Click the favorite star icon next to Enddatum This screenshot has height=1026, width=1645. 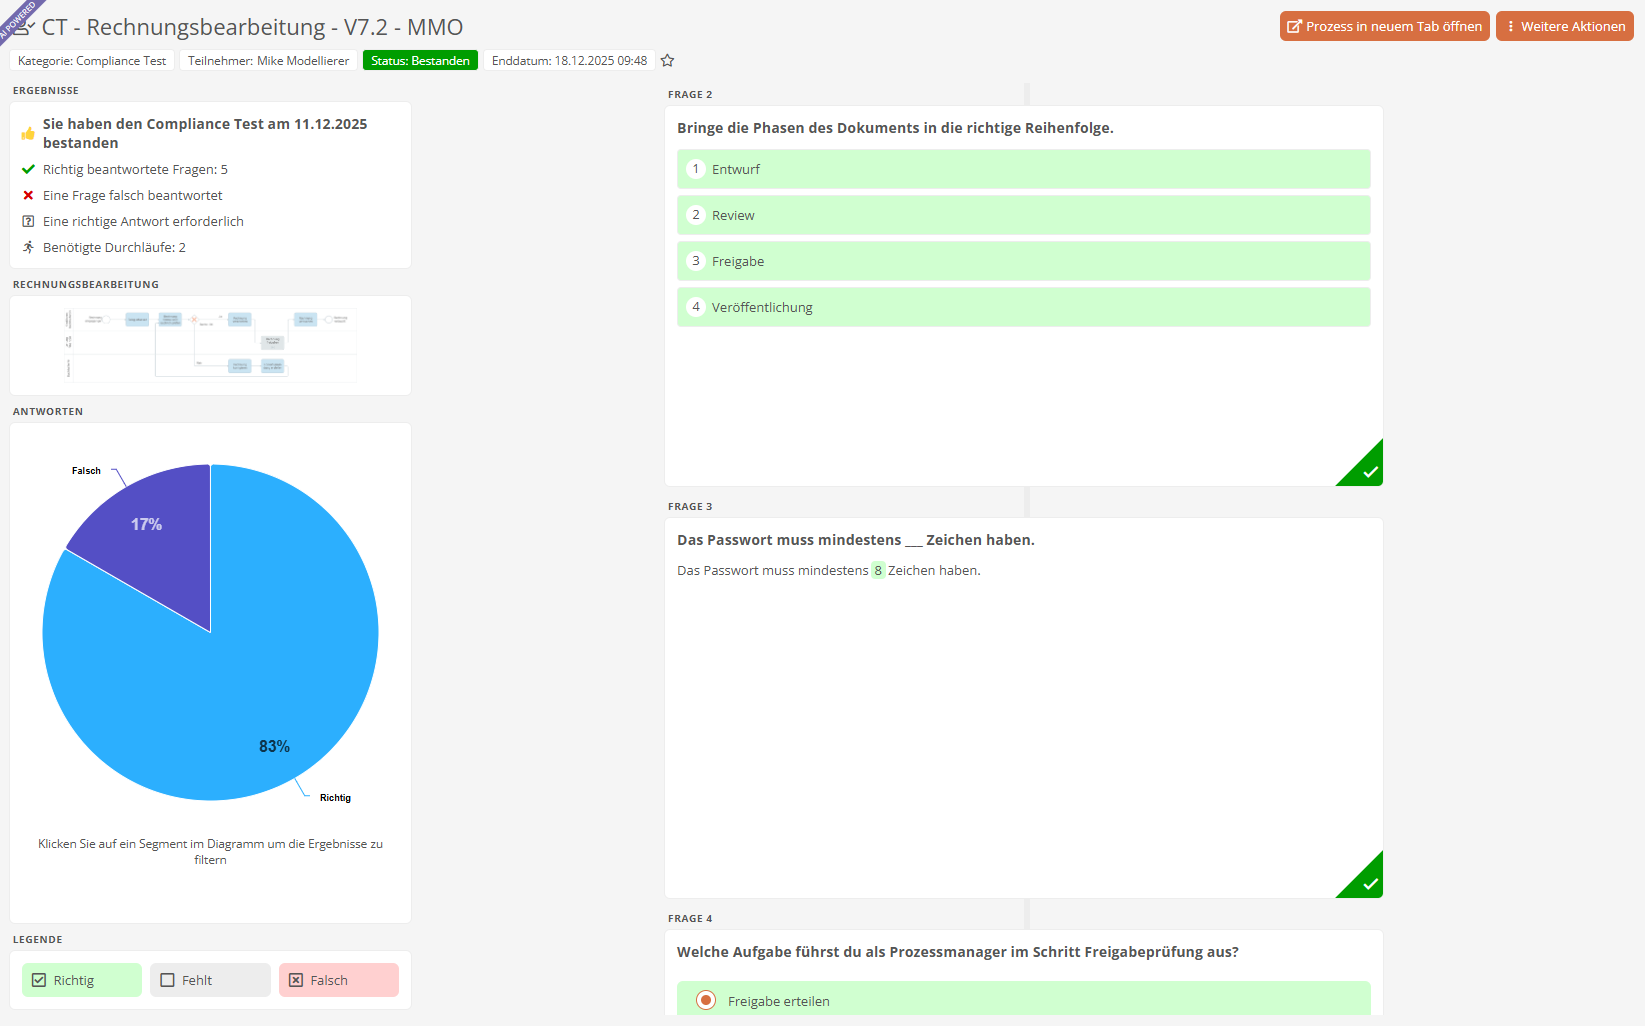tap(667, 61)
